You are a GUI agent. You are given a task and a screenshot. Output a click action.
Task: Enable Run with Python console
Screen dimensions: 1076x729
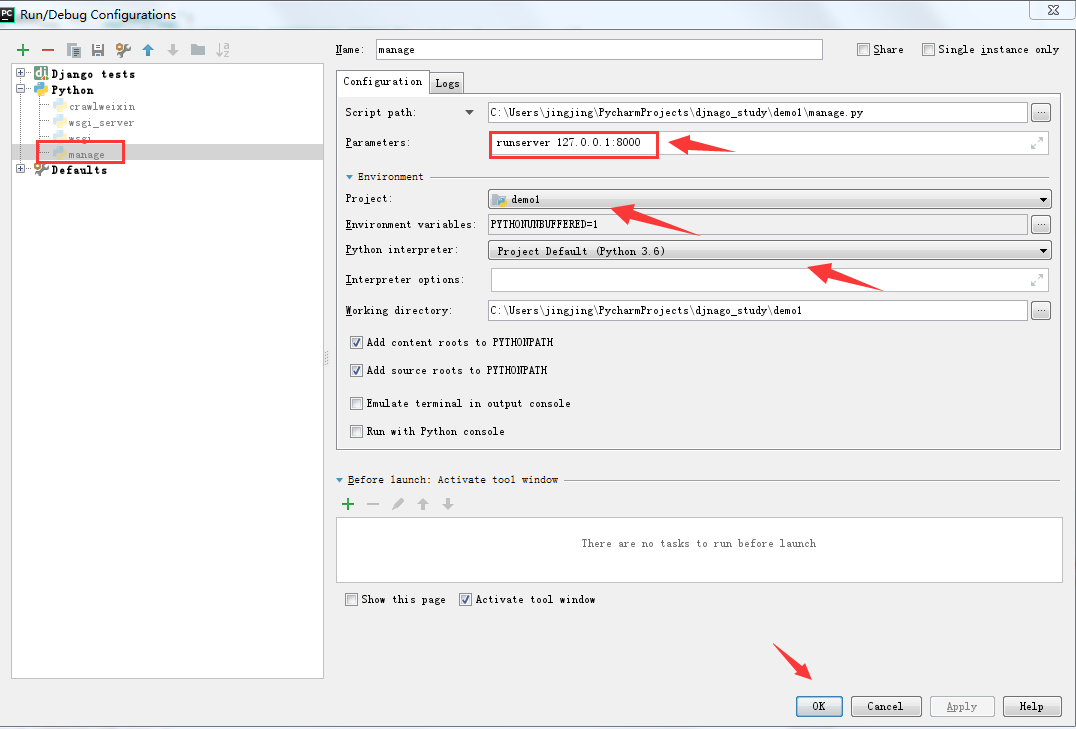[356, 432]
